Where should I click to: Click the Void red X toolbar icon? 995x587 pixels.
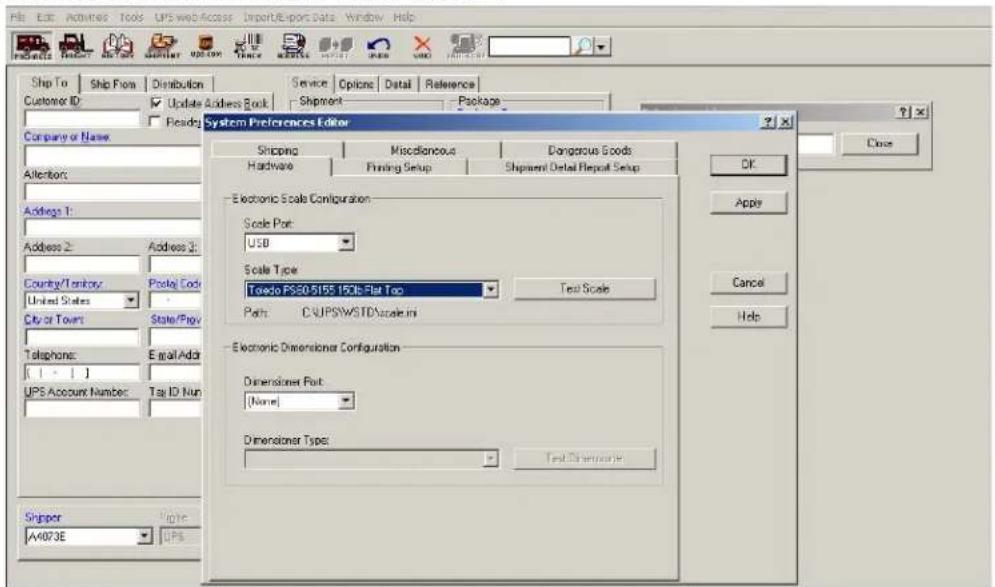coord(422,46)
